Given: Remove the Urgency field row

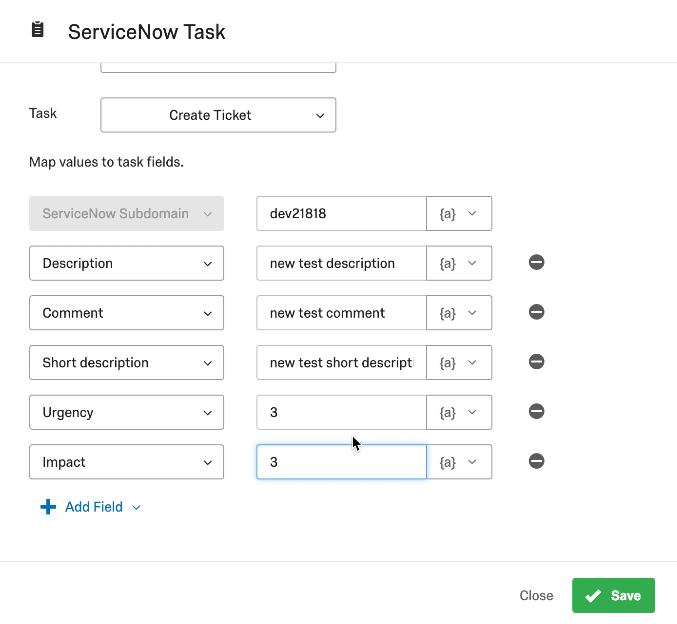Looking at the screenshot, I should tap(536, 411).
